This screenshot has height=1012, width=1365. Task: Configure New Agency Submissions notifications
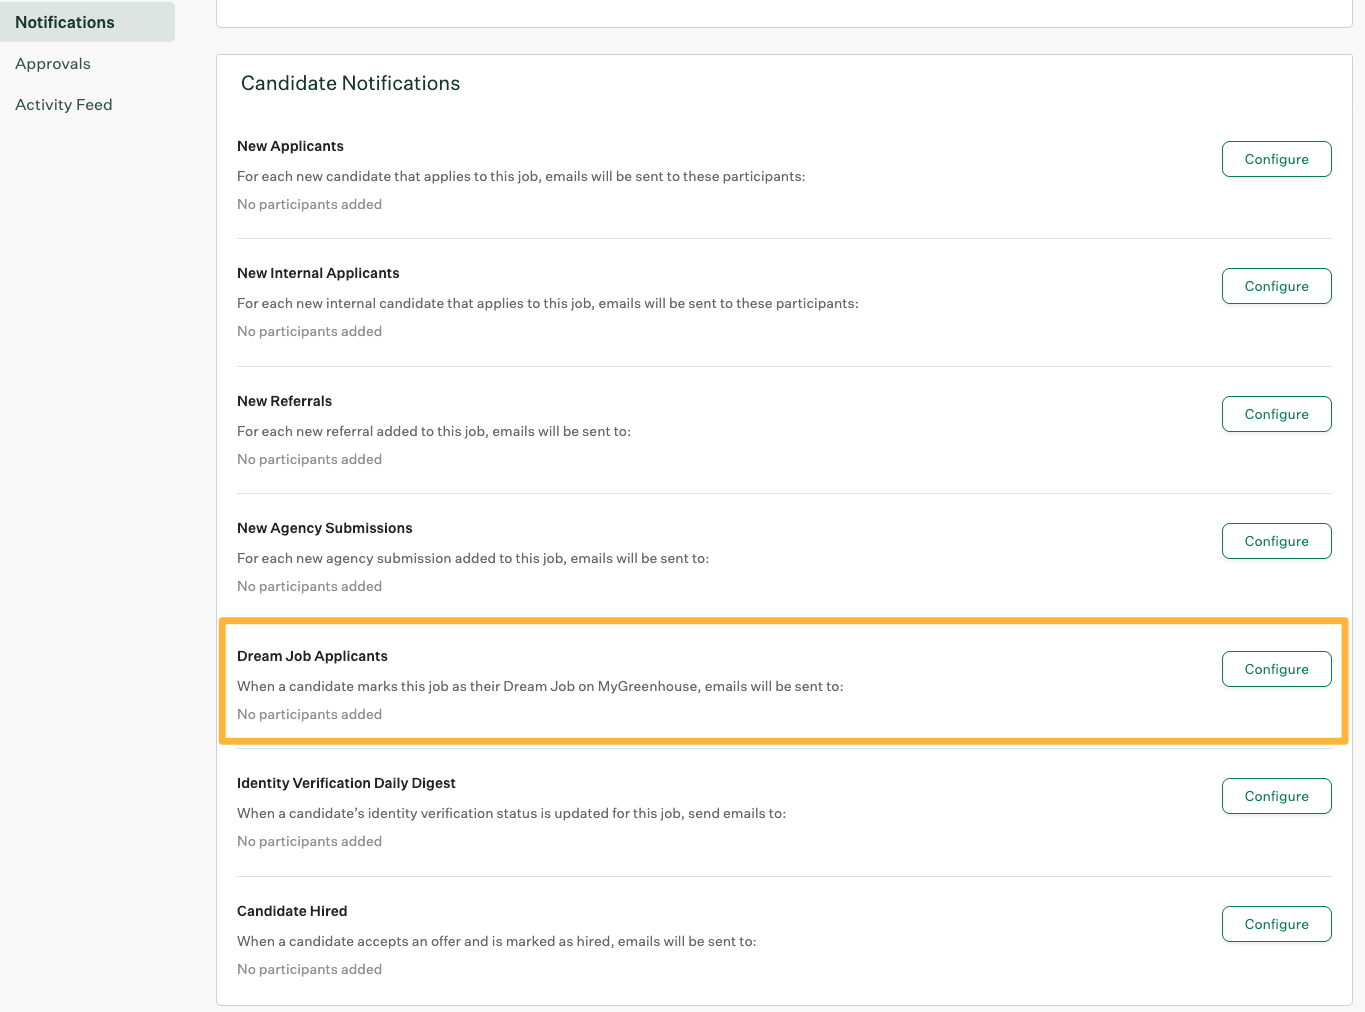pyautogui.click(x=1276, y=541)
